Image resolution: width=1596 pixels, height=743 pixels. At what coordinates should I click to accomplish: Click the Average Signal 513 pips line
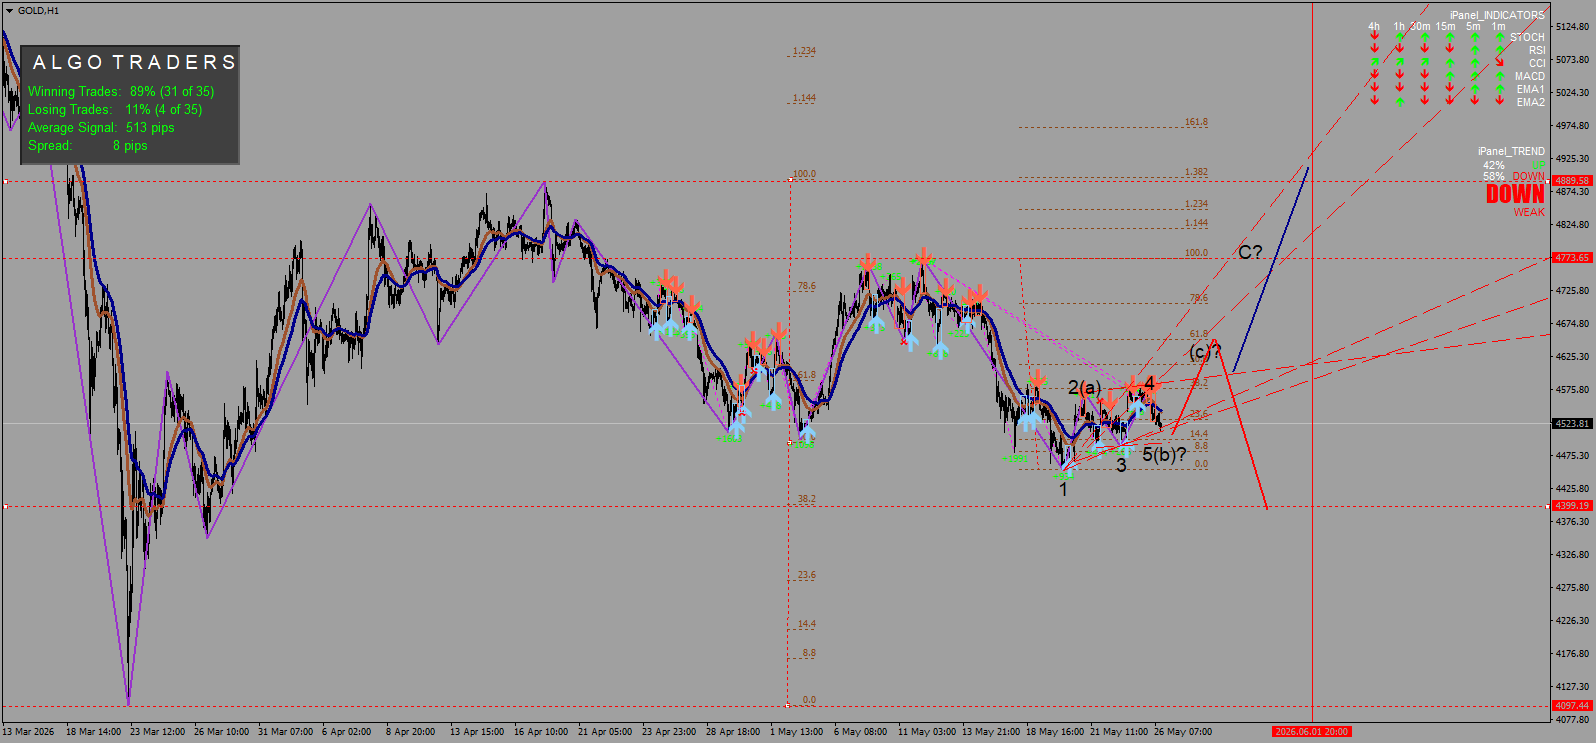[101, 127]
